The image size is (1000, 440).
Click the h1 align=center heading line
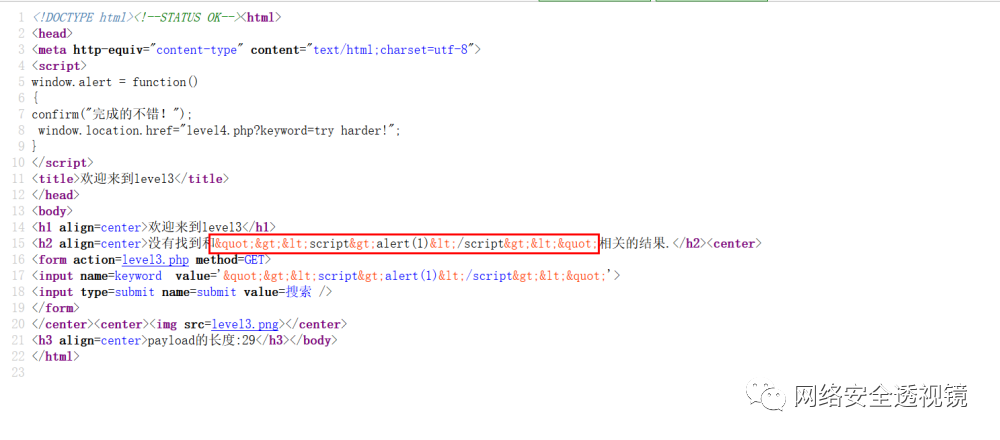coord(154,227)
